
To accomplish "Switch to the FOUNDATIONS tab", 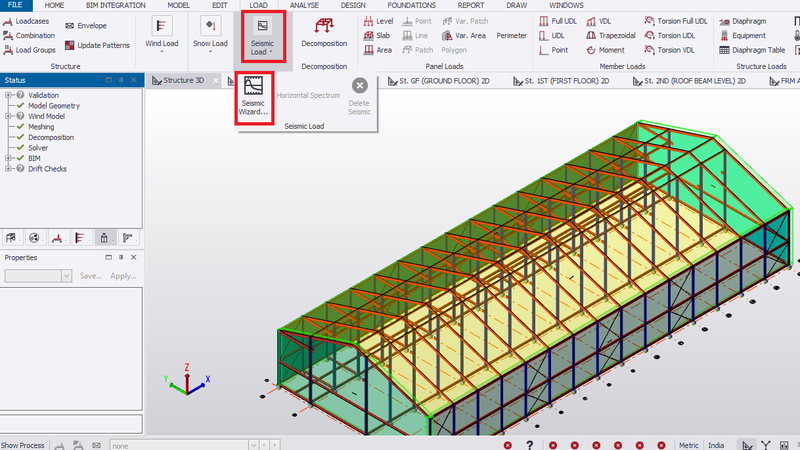I will 411,5.
